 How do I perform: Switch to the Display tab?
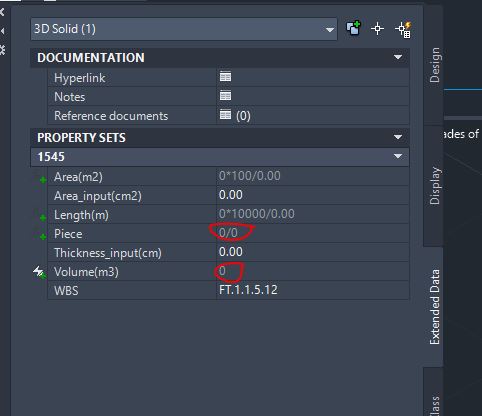point(434,186)
